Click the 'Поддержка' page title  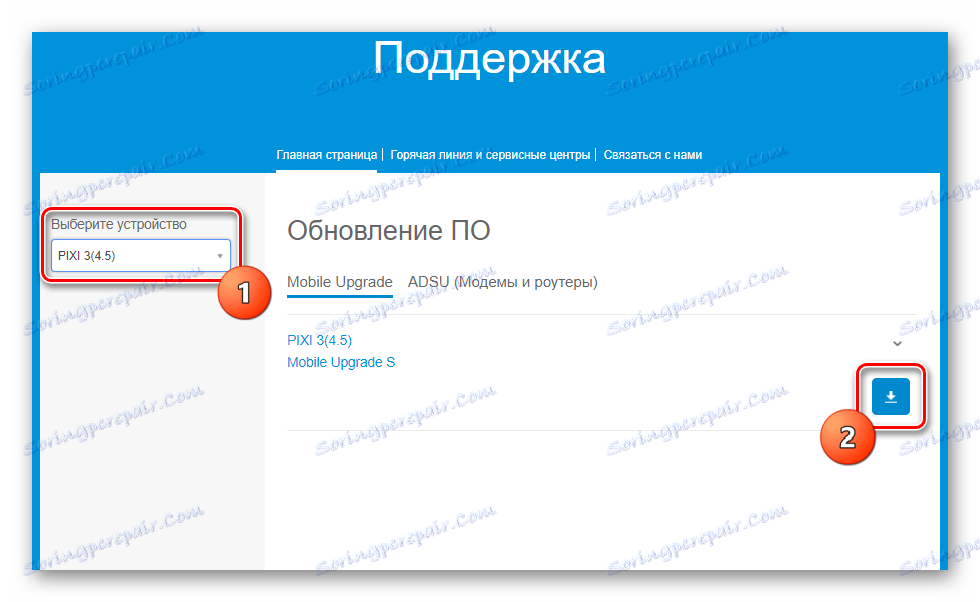[x=490, y=58]
